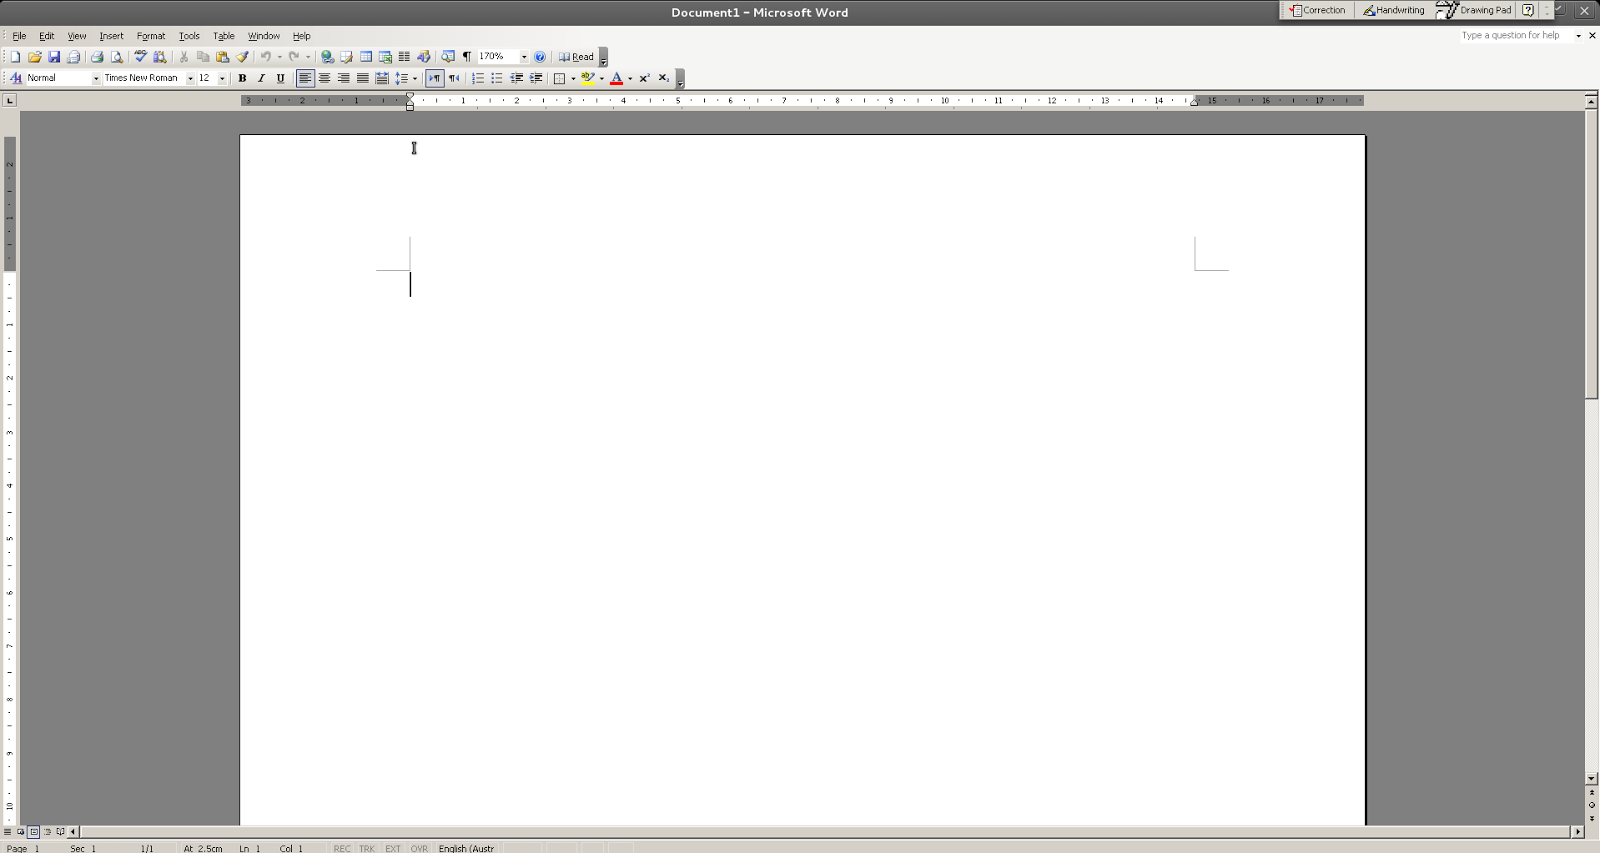
Task: Click the Drawing Pad button
Action: [1475, 10]
